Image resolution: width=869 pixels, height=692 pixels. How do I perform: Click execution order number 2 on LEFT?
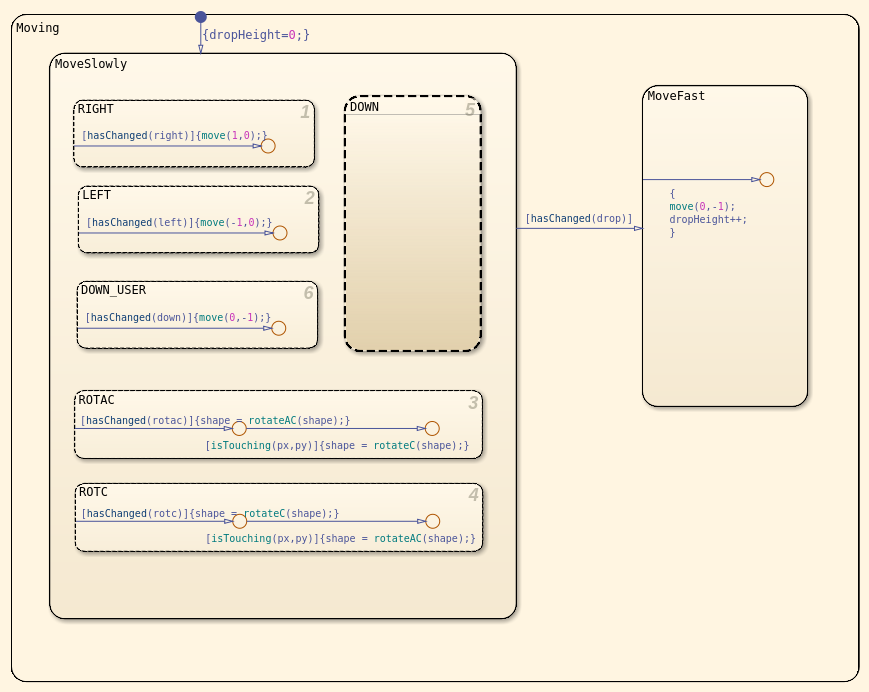click(309, 198)
